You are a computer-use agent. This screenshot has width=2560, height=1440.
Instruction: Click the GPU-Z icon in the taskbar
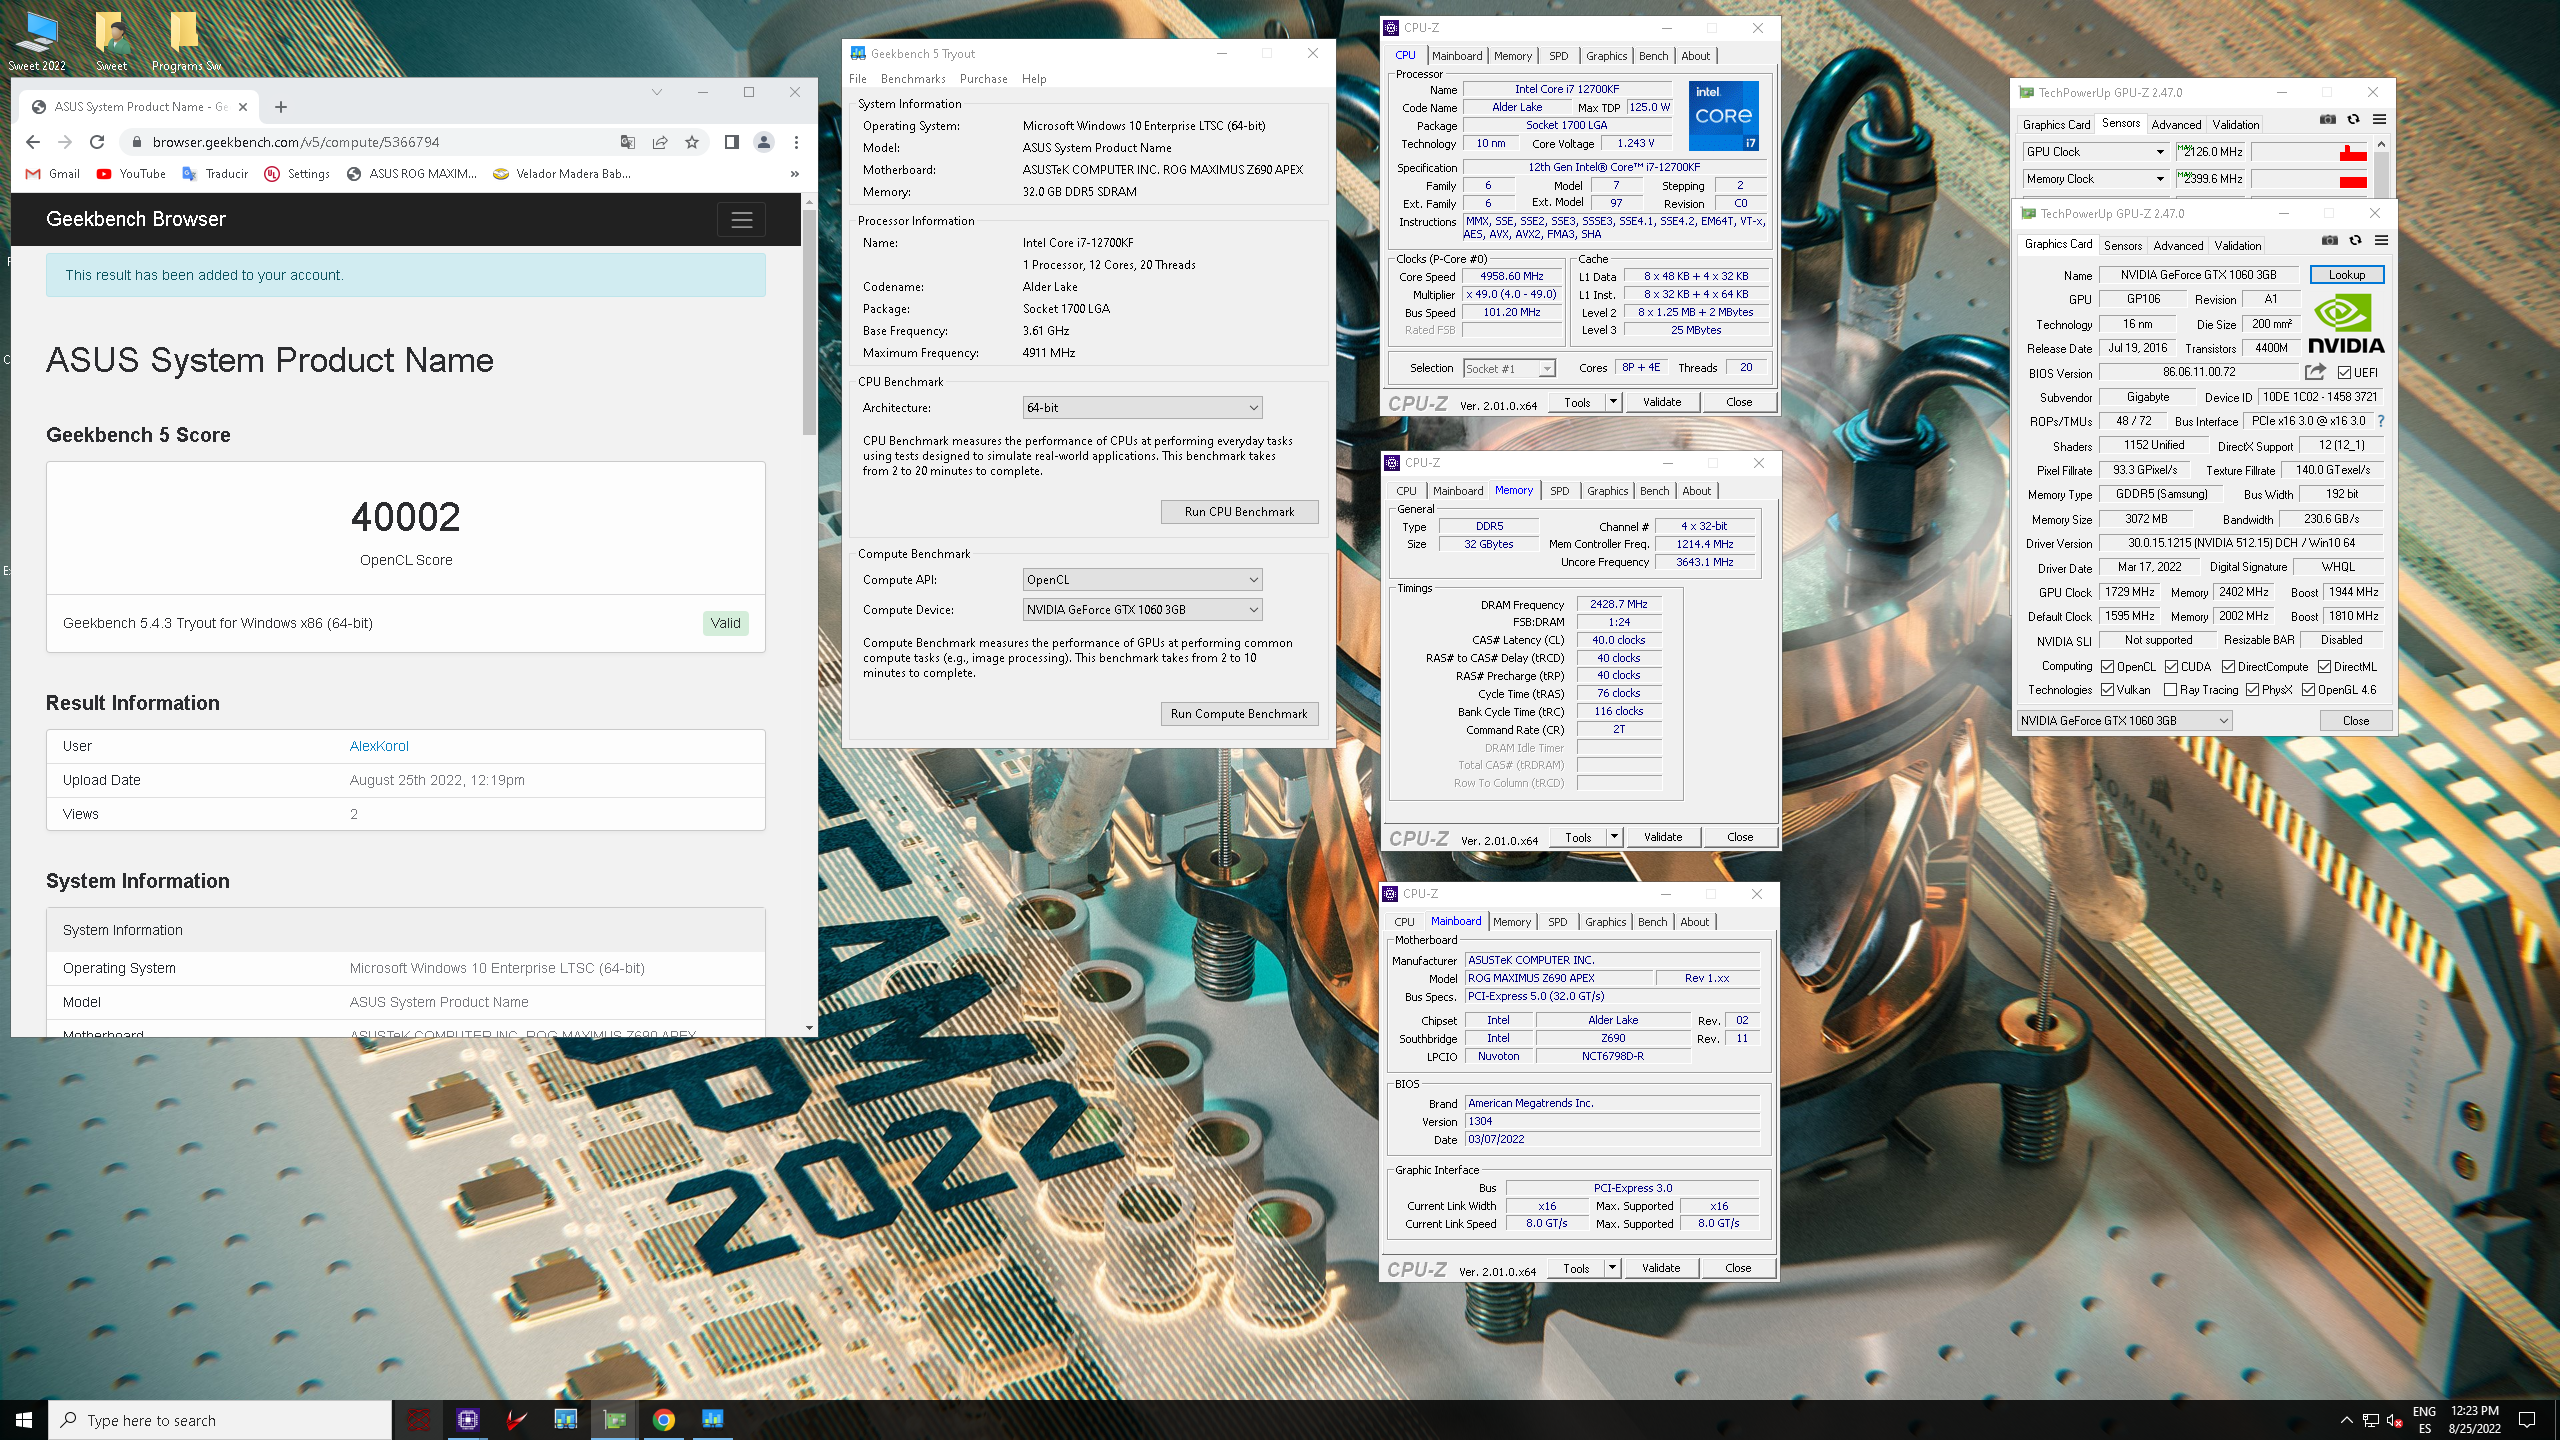[615, 1419]
